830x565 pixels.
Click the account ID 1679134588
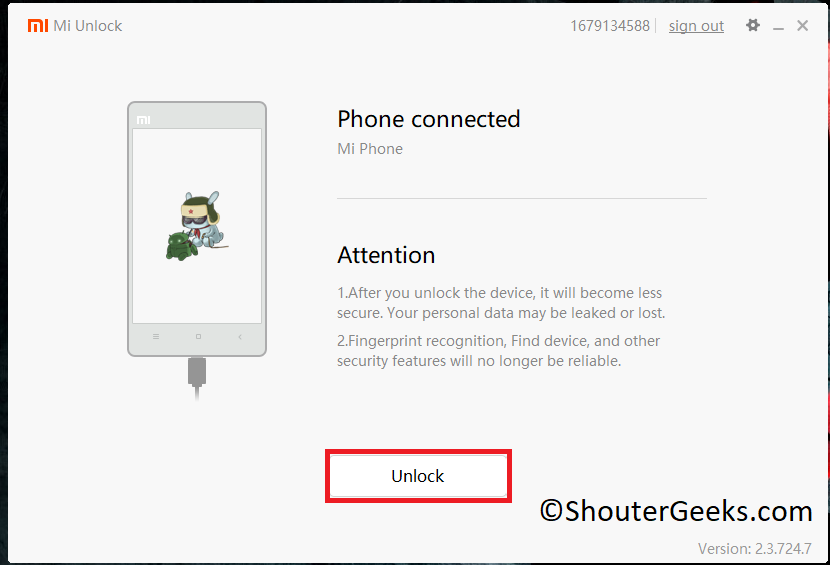[x=610, y=26]
